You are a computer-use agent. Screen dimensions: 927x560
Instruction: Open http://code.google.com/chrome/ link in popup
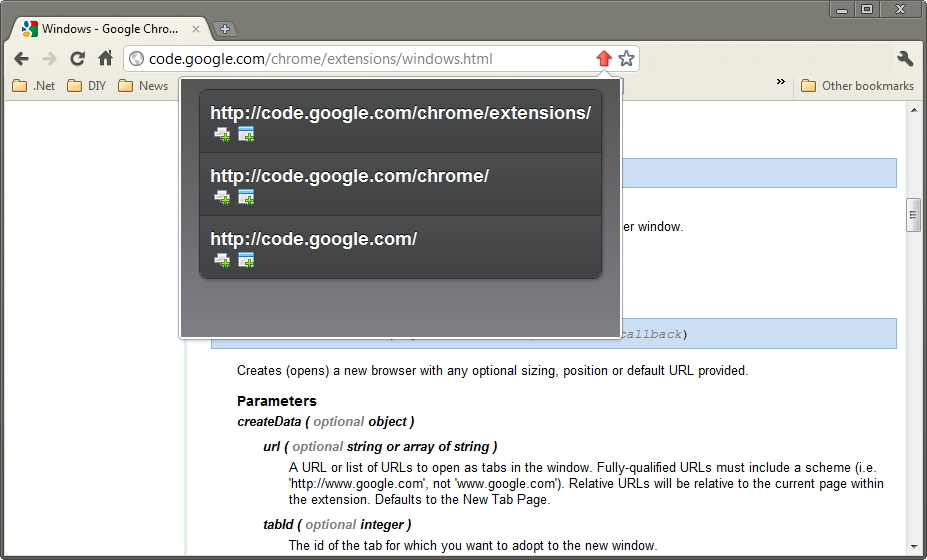click(349, 176)
